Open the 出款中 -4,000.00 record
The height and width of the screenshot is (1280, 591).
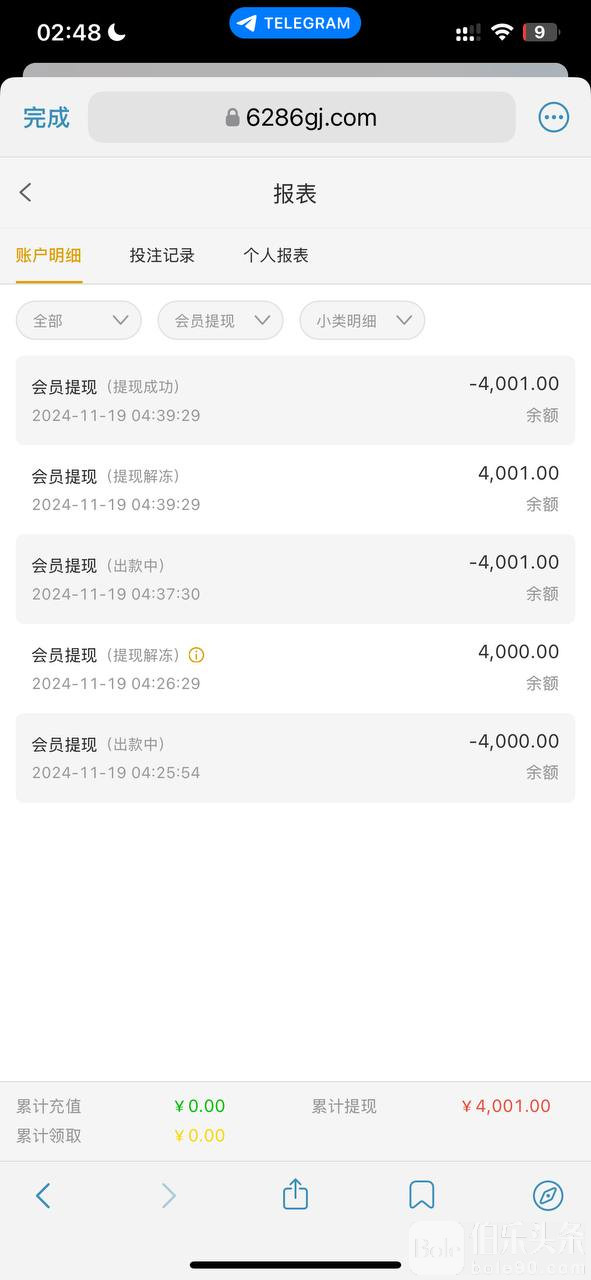295,758
